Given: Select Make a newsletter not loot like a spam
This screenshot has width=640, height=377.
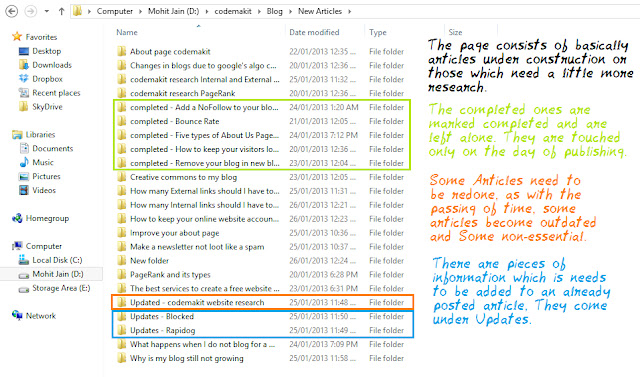Looking at the screenshot, I should click(x=197, y=247).
